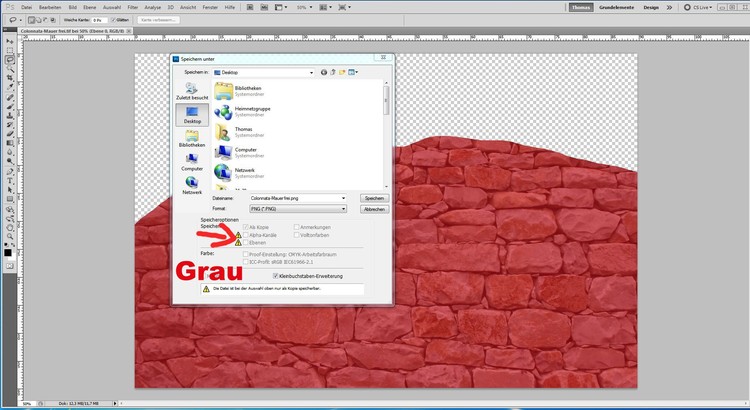Select the Brush tool in the toolbox
The width and height of the screenshot is (750, 410).
coord(10,106)
